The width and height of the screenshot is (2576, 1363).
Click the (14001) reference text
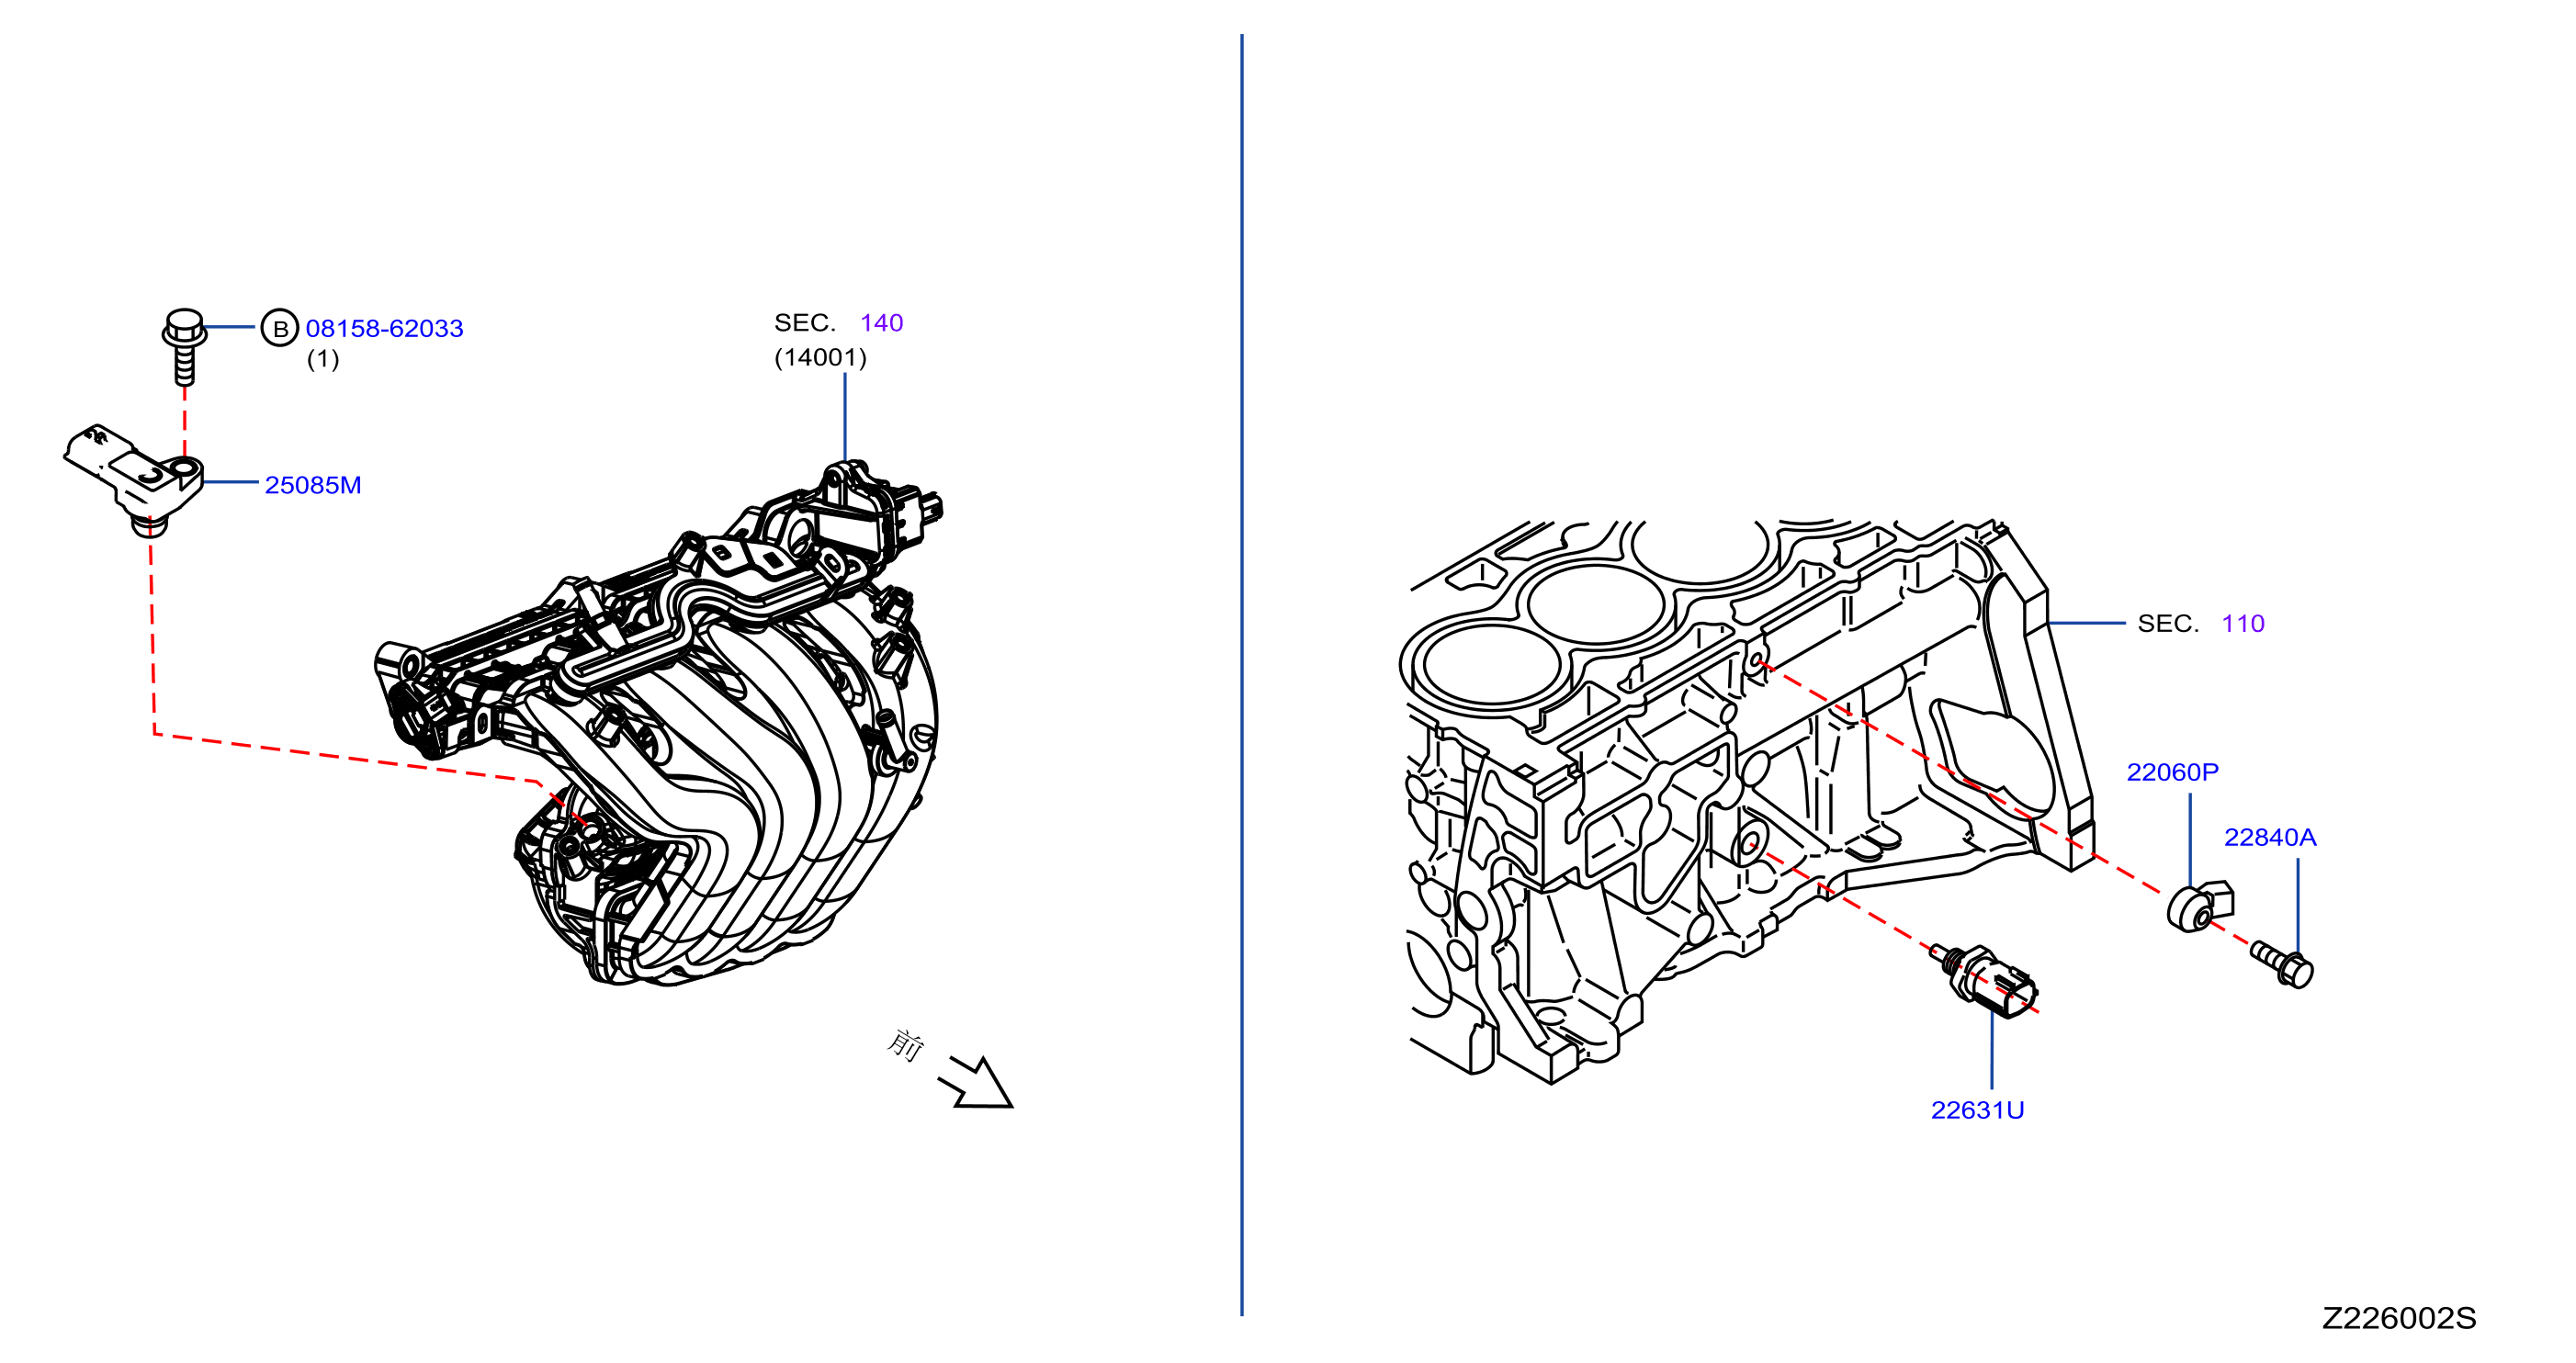(820, 357)
